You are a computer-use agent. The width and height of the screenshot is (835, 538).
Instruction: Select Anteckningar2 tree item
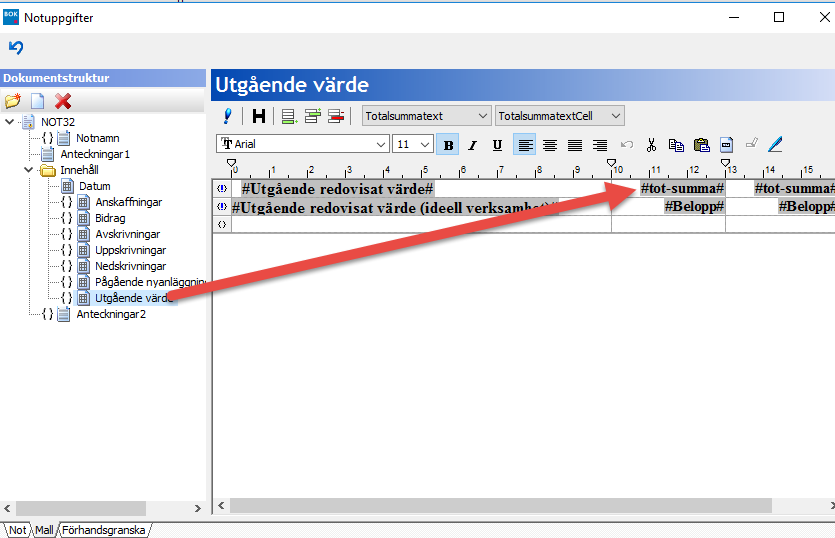(x=111, y=314)
